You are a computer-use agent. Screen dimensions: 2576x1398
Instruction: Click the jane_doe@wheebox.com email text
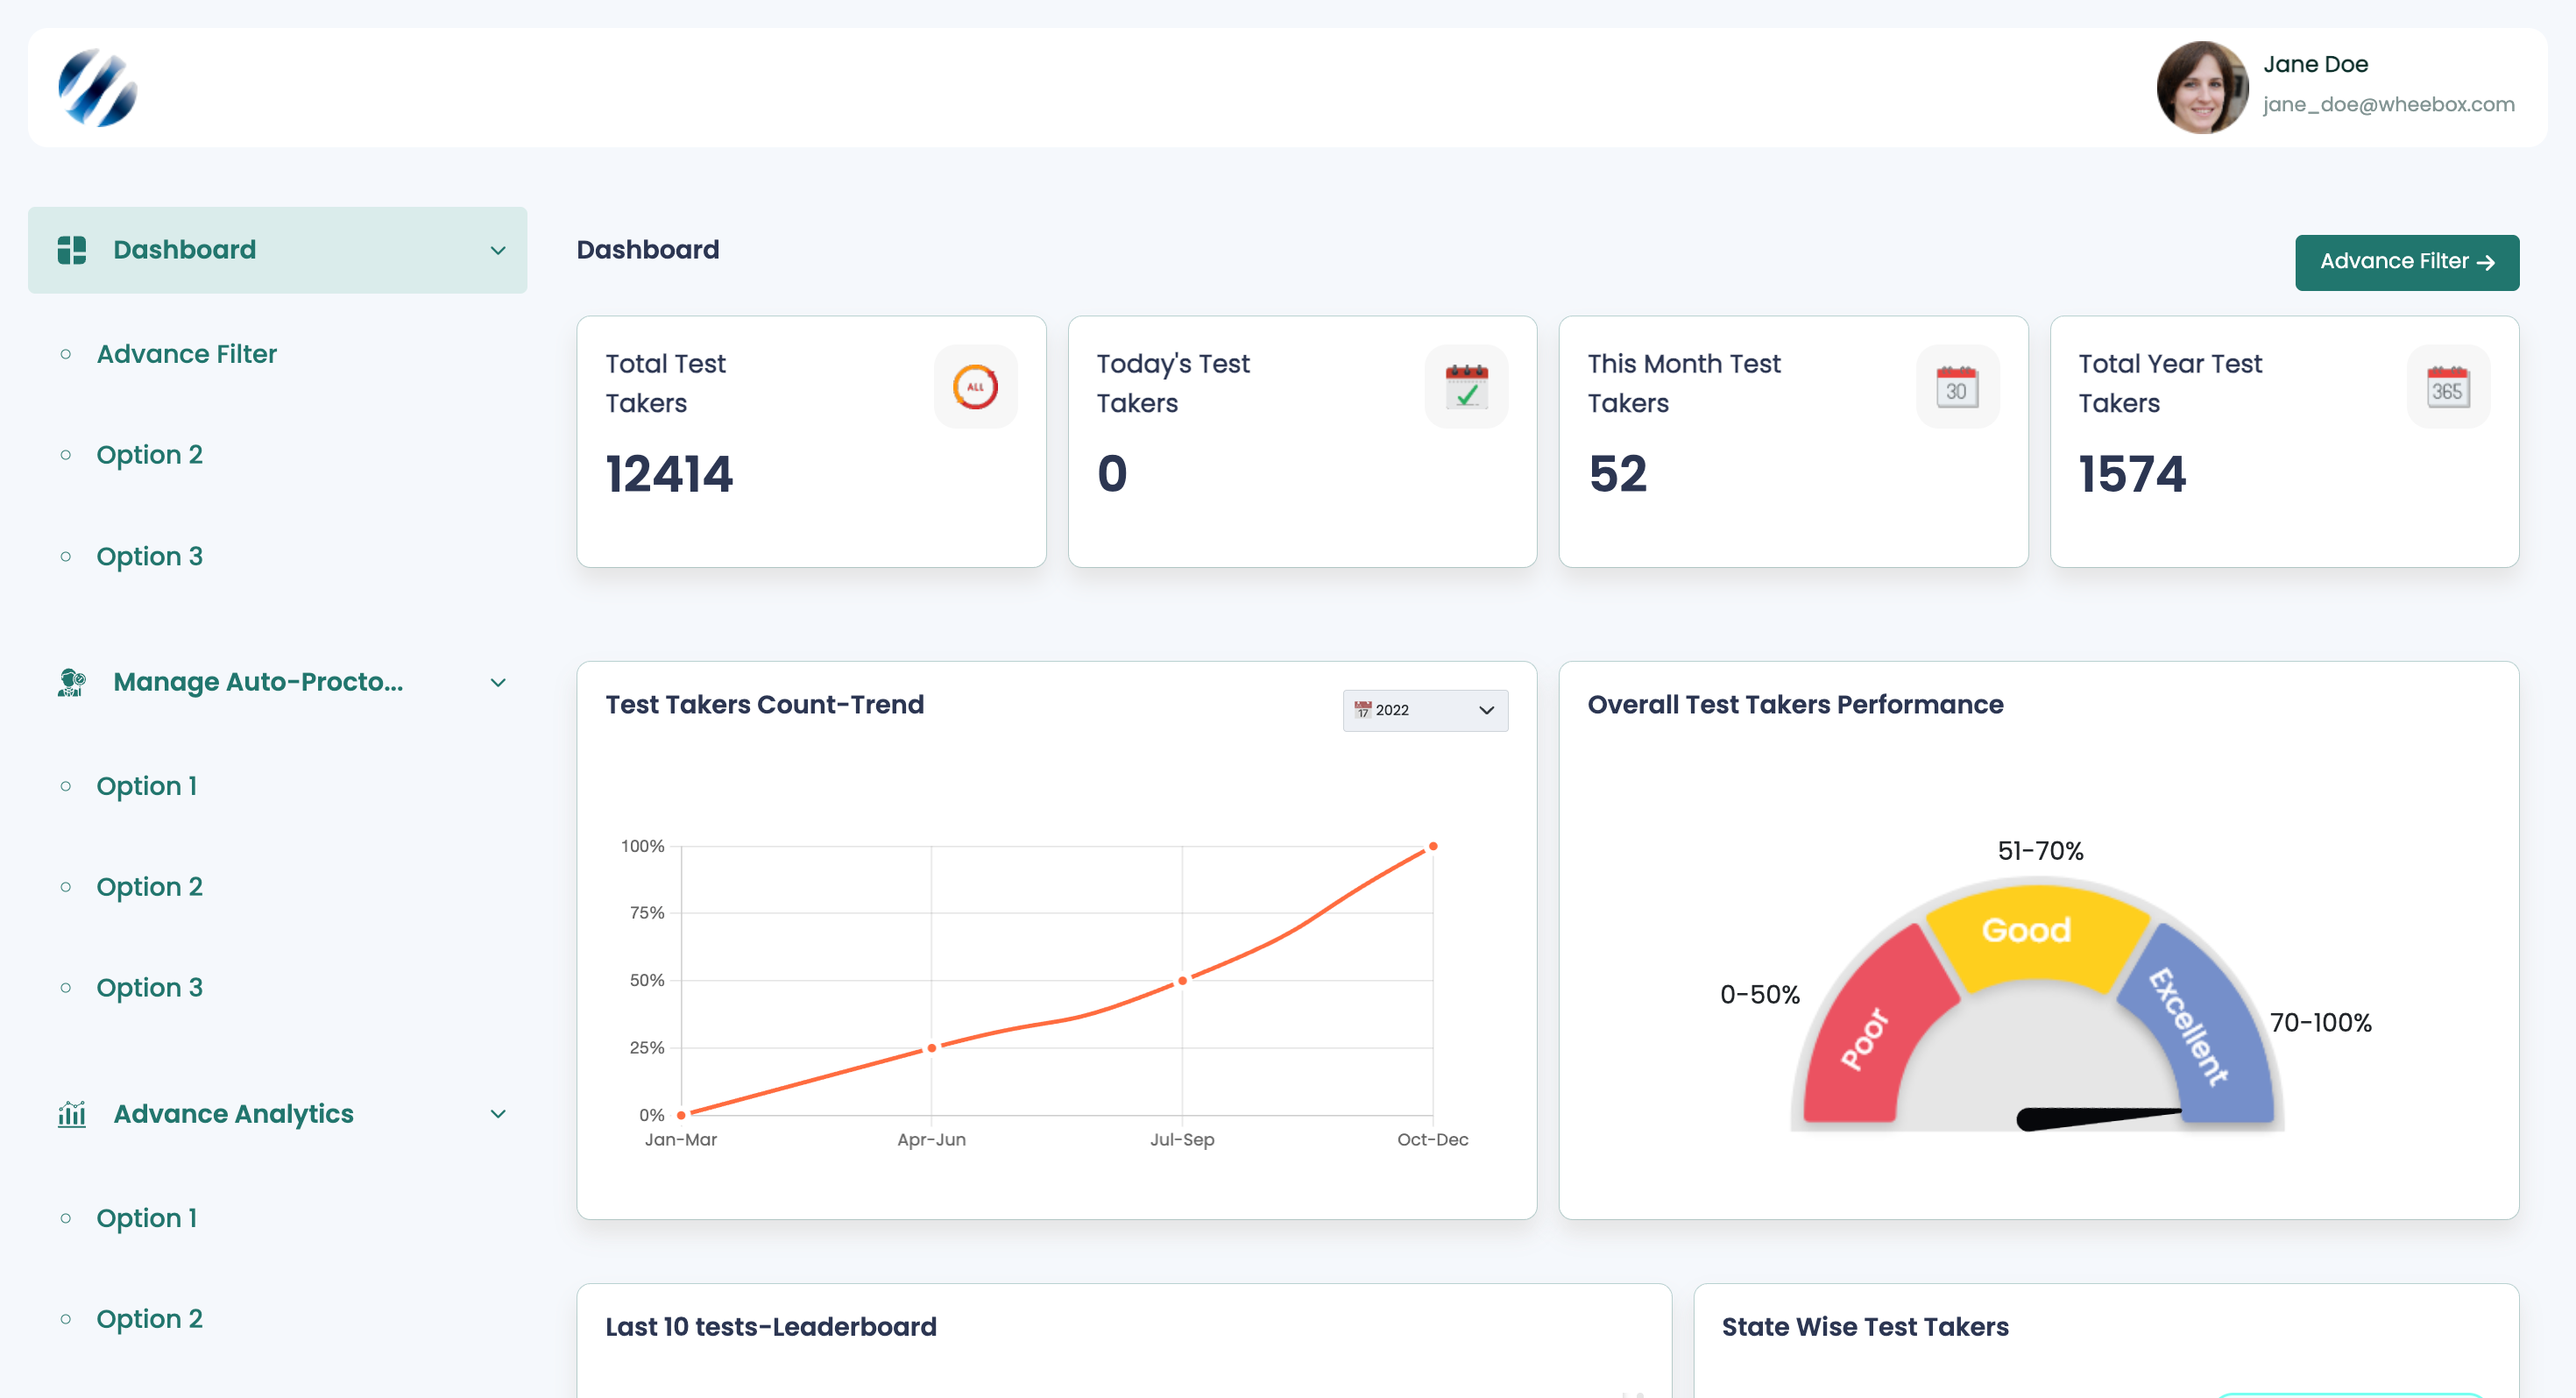point(2388,104)
